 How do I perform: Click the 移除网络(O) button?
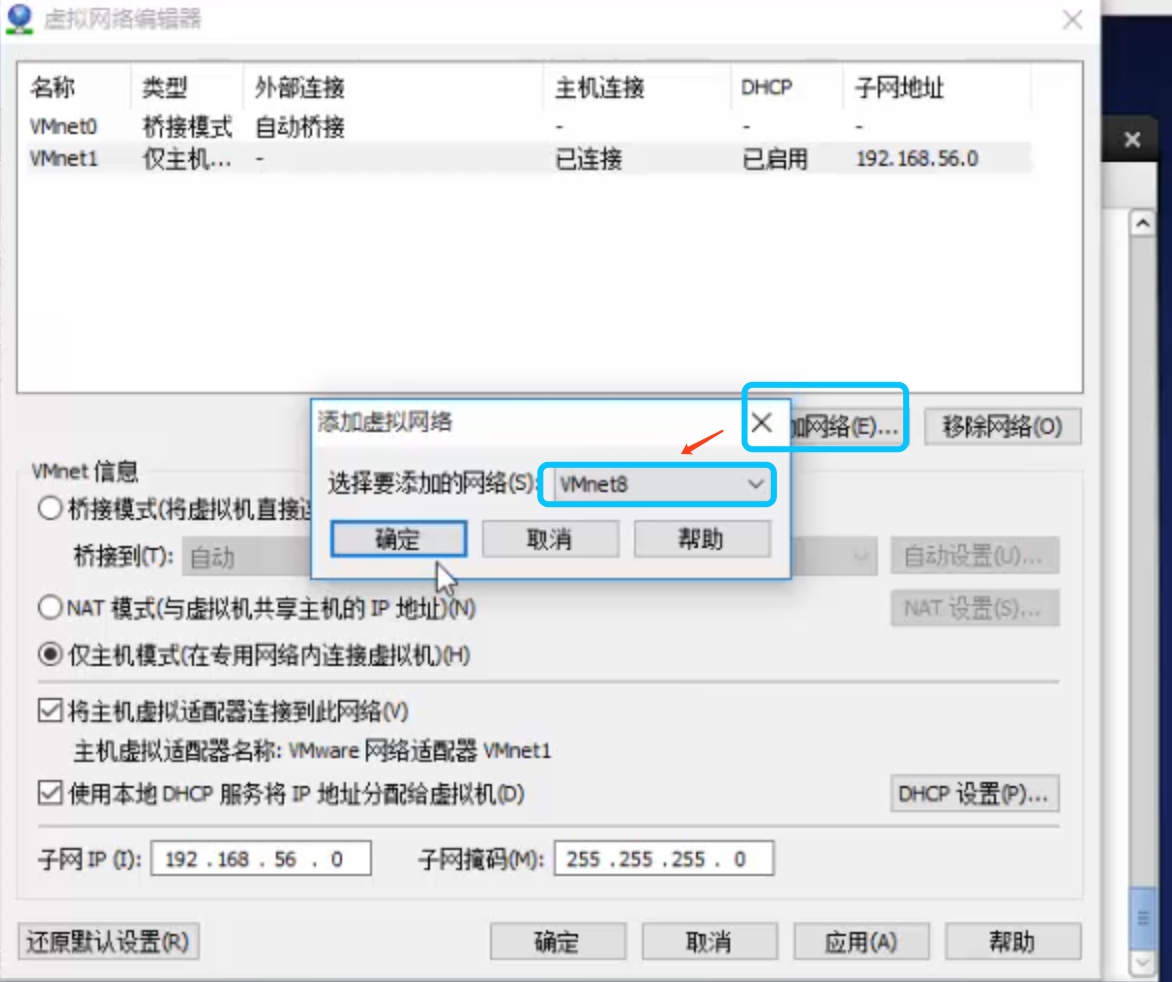(1002, 427)
